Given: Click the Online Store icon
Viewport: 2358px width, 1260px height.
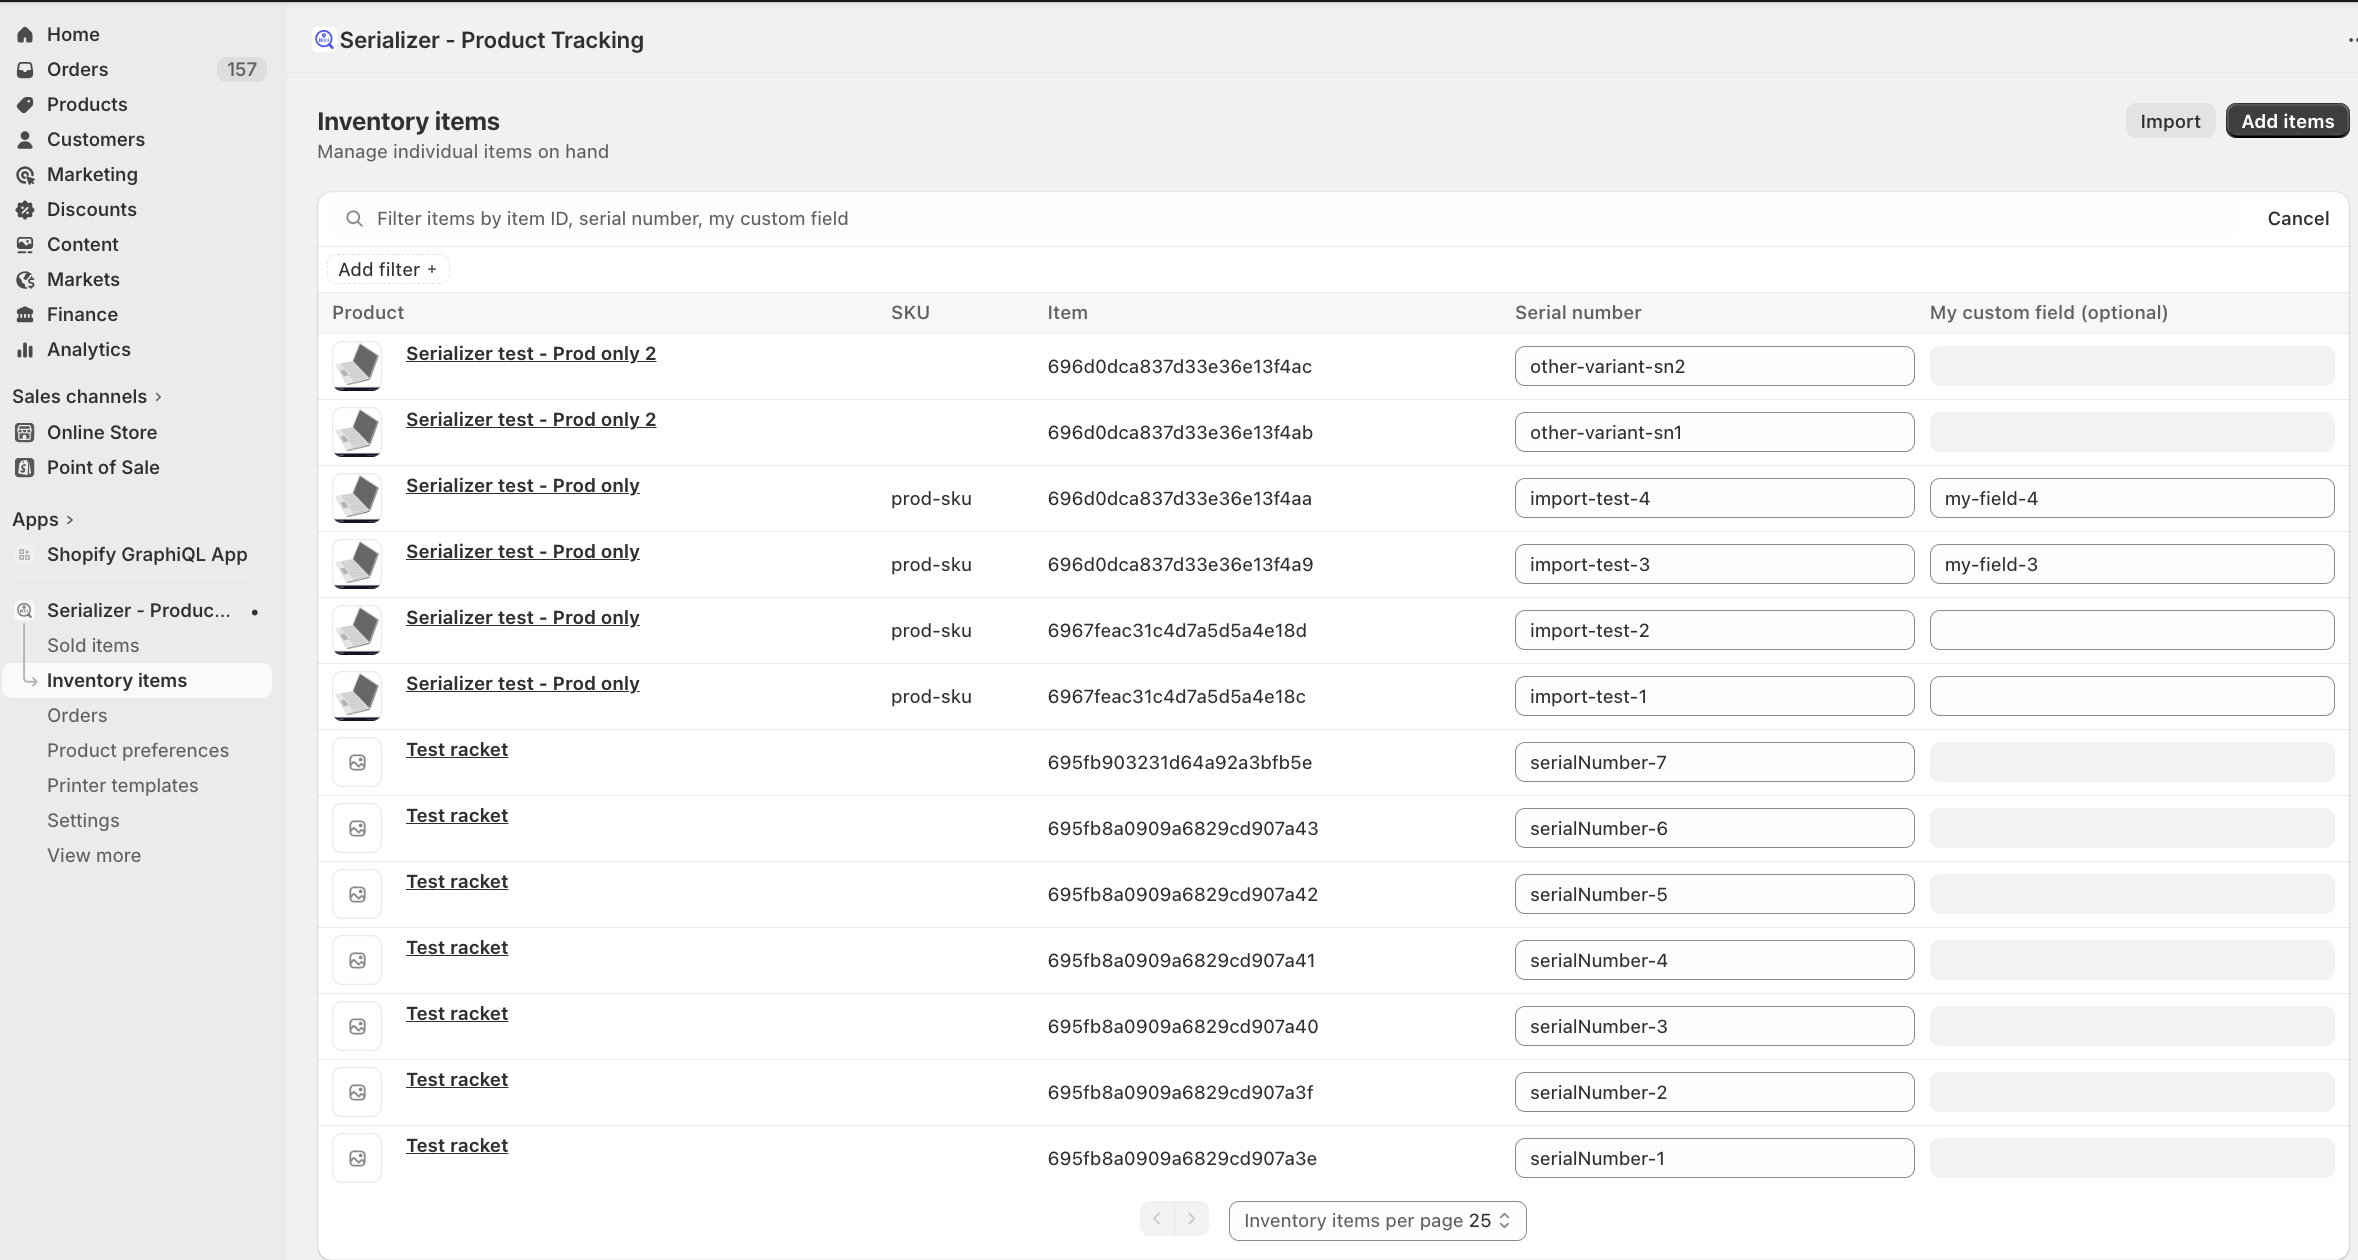Looking at the screenshot, I should pos(25,433).
